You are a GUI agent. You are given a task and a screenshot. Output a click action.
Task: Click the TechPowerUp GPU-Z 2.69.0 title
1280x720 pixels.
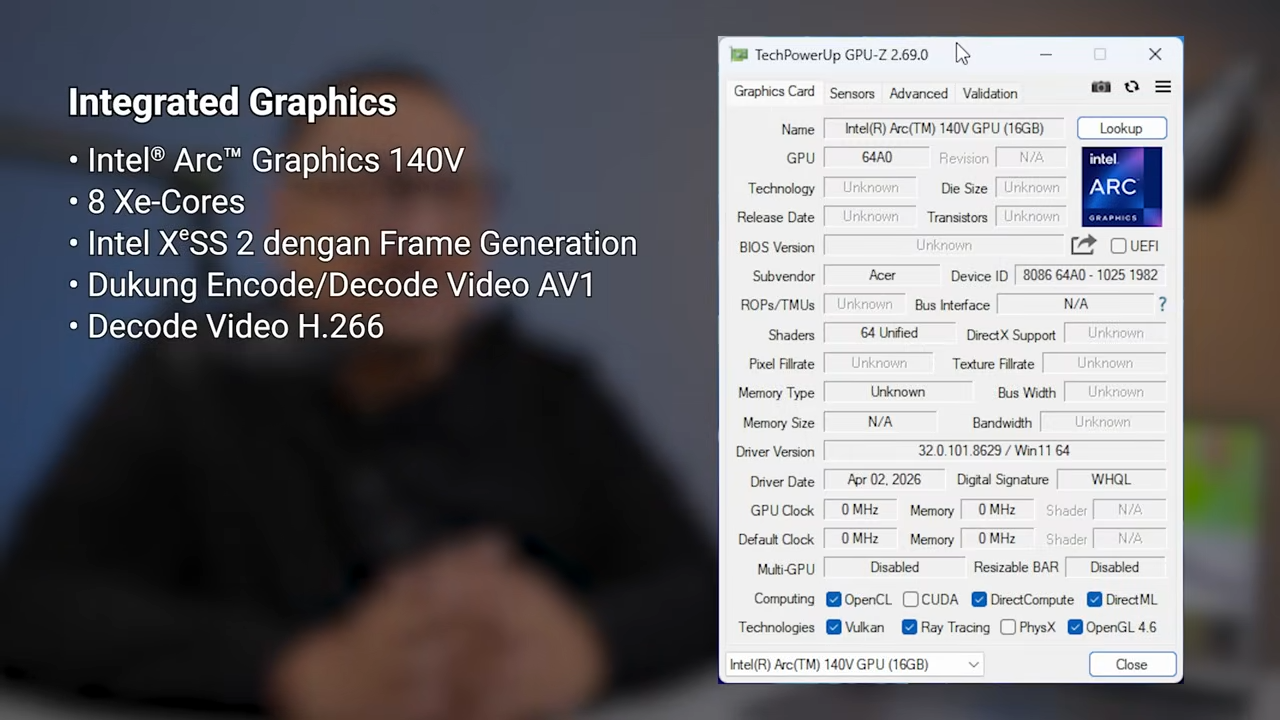click(x=841, y=55)
